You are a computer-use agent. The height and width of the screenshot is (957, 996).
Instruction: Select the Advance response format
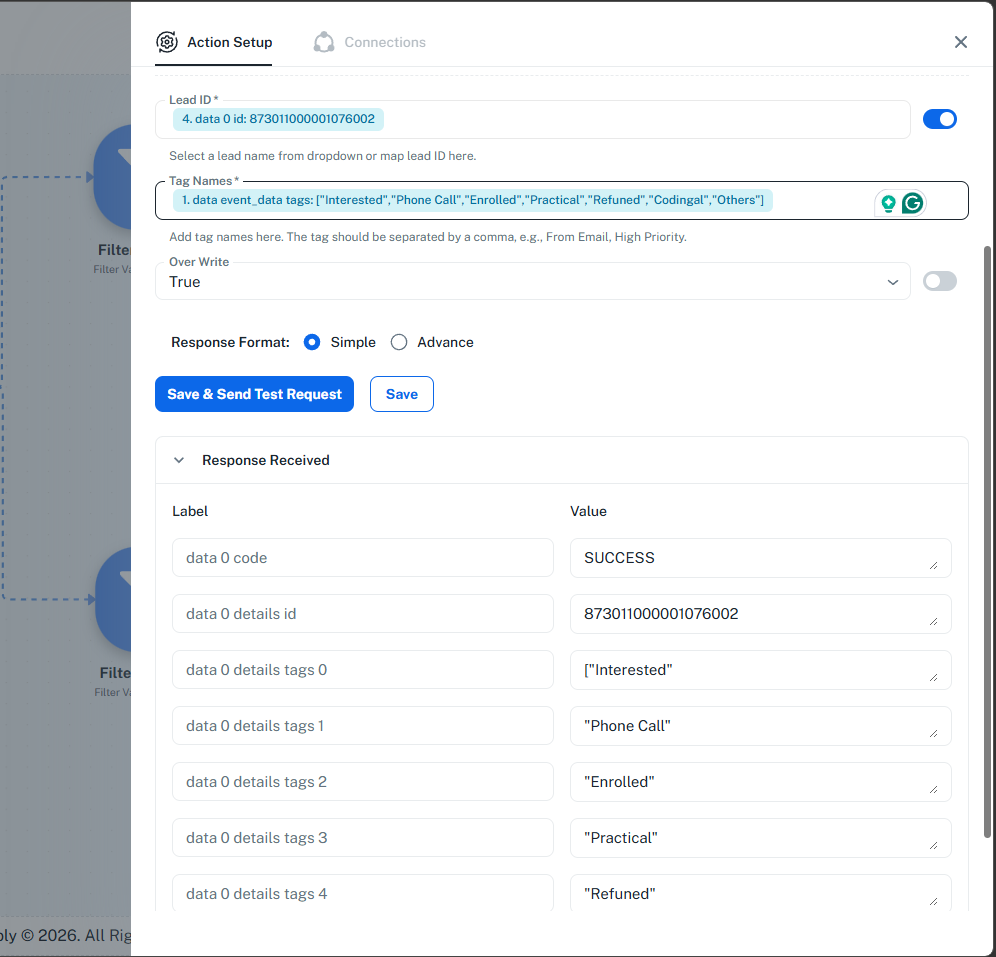(399, 342)
